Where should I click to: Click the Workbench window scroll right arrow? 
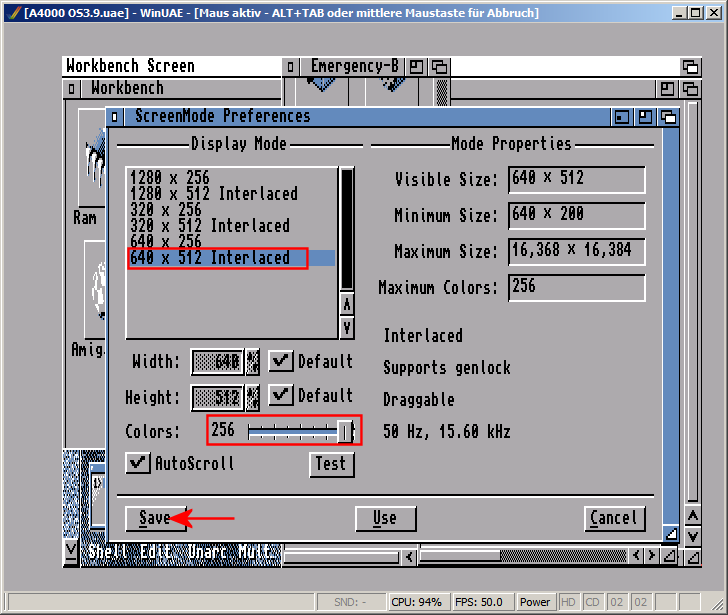tap(651, 555)
